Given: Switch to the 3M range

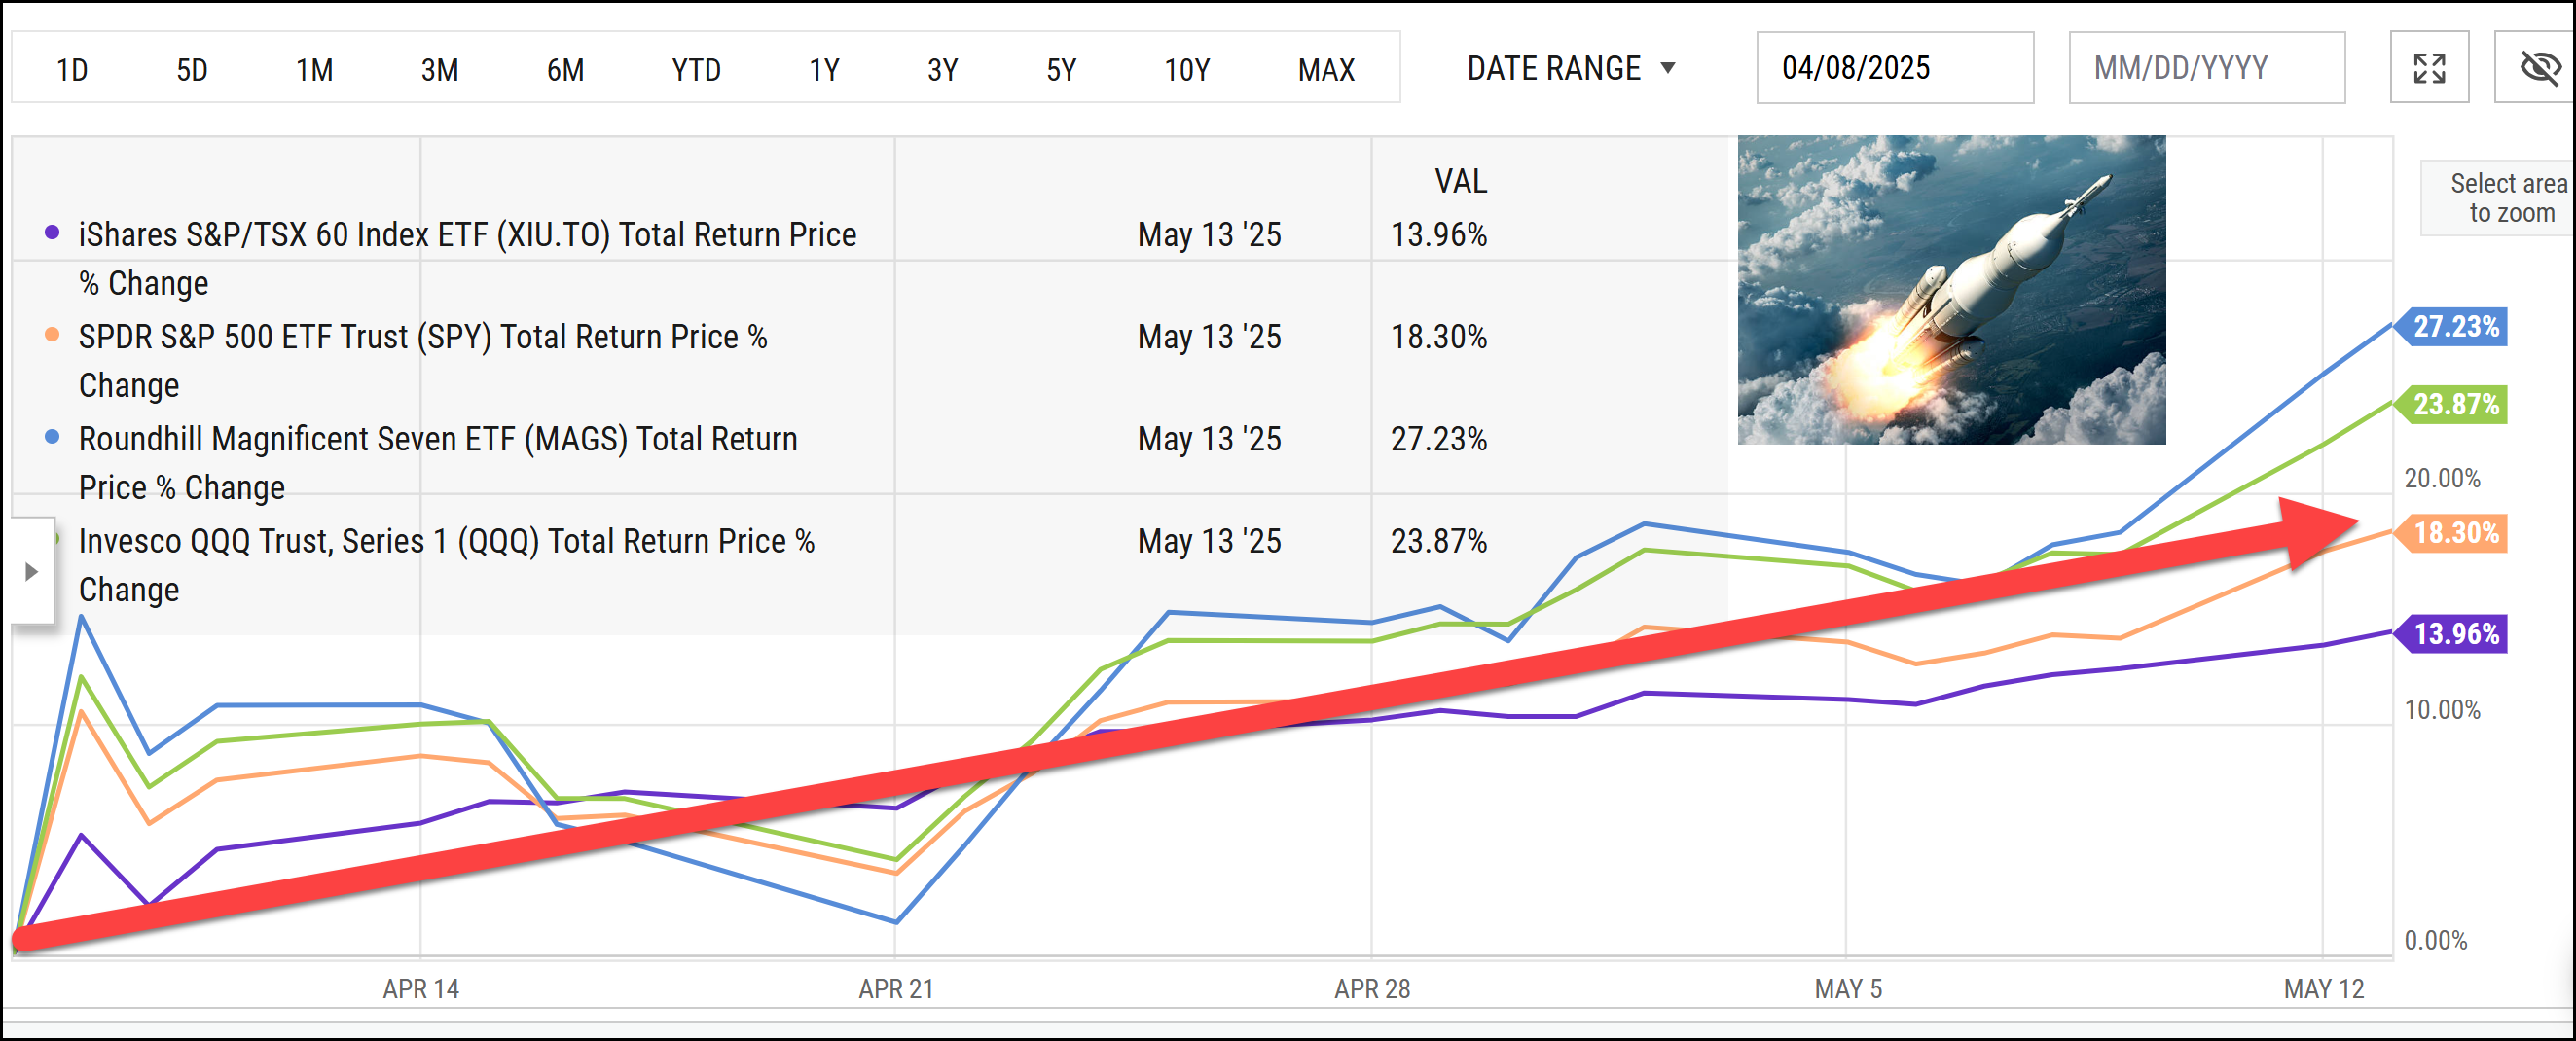Looking at the screenshot, I should click(439, 69).
